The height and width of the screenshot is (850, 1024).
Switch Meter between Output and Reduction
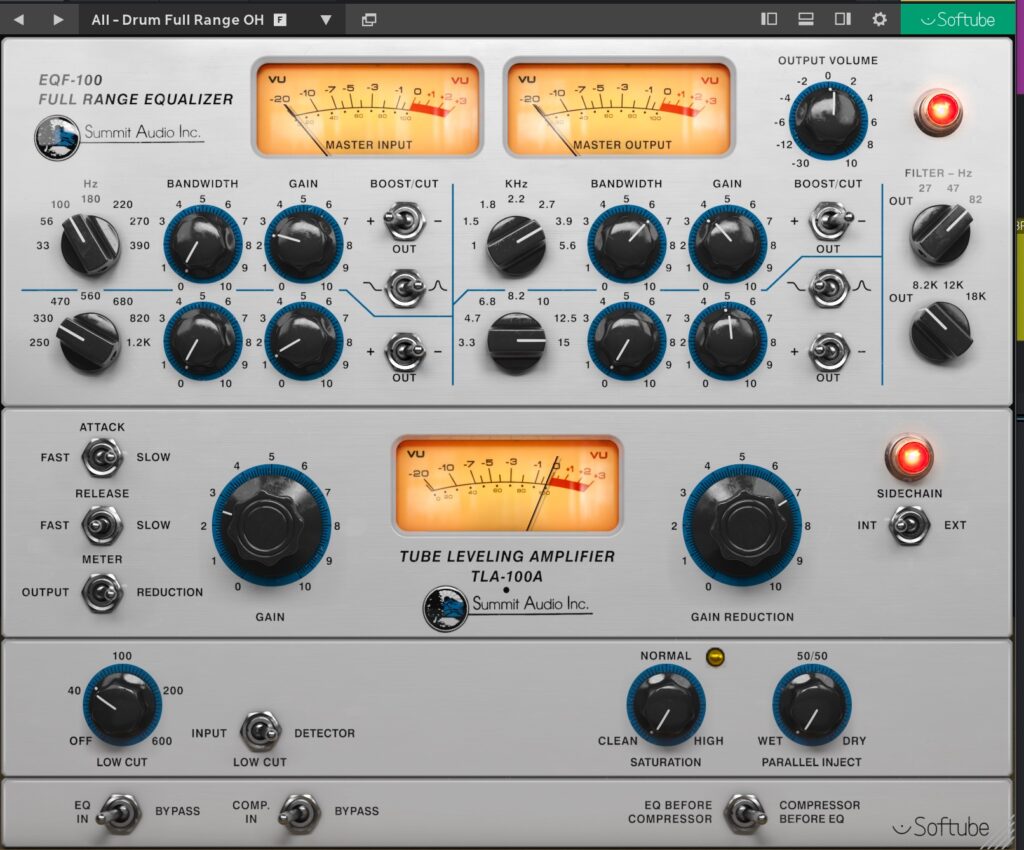click(102, 592)
